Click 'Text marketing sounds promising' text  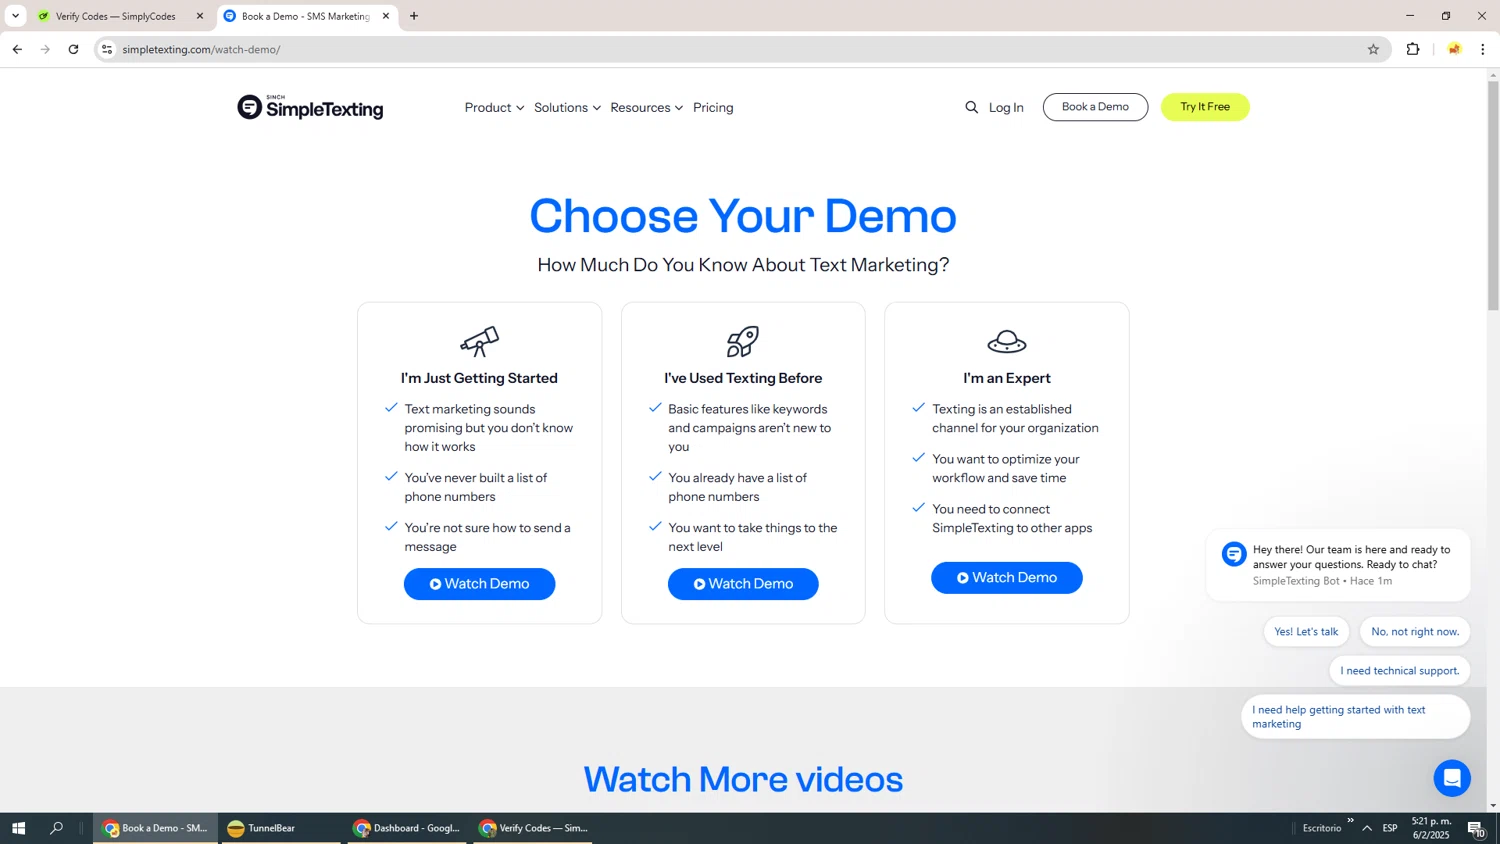[489, 428]
